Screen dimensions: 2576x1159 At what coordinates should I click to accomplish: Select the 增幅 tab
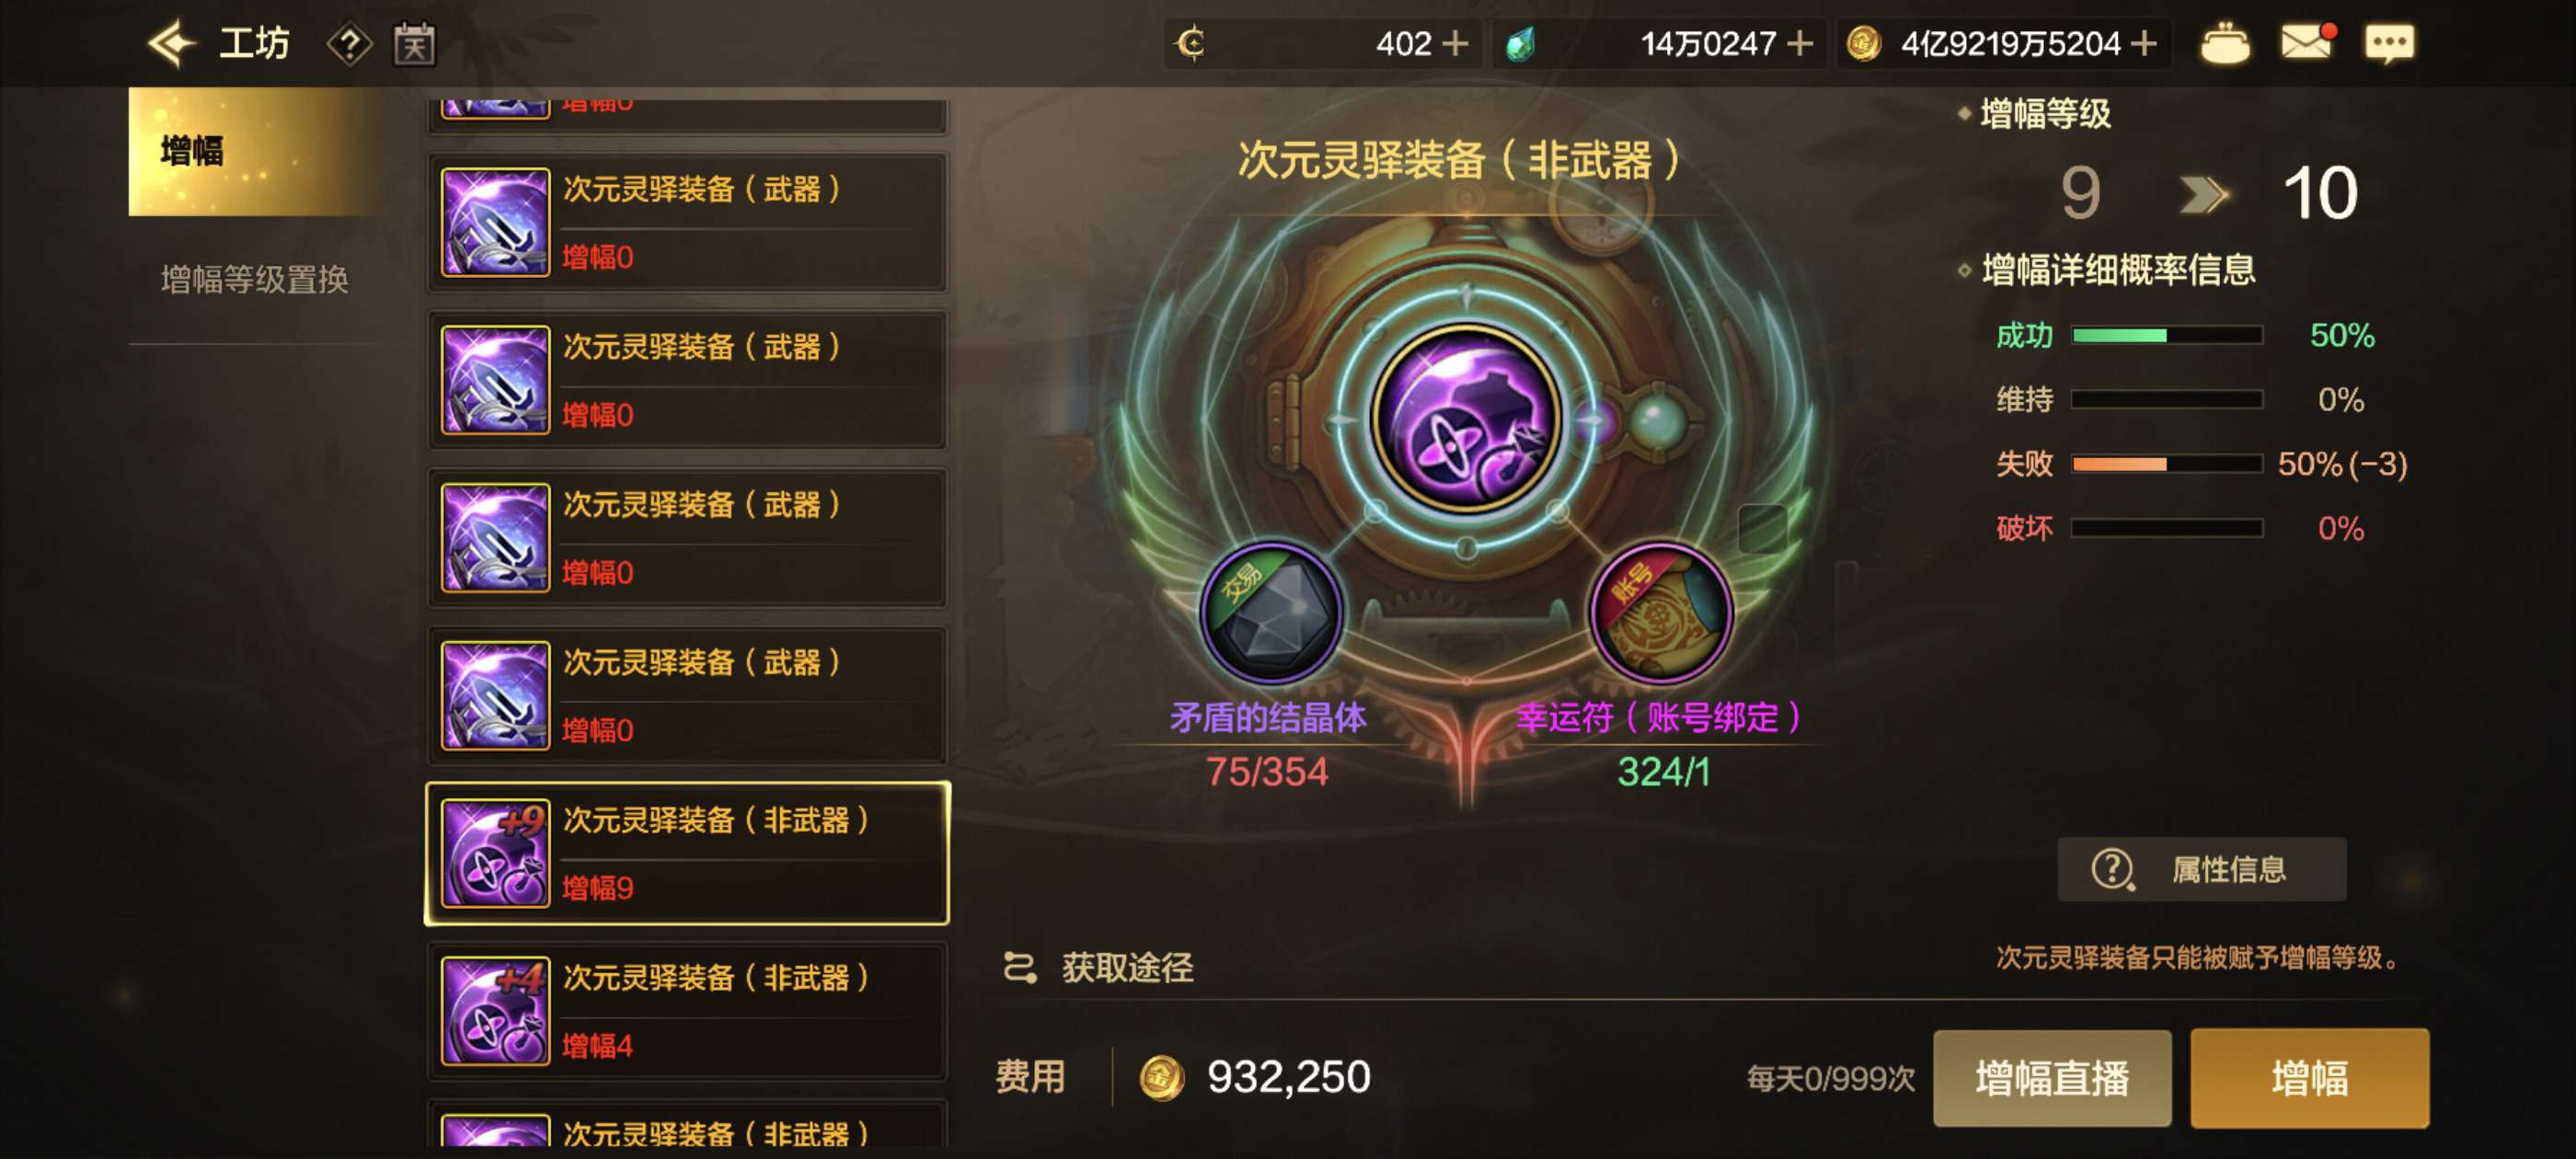click(x=255, y=151)
